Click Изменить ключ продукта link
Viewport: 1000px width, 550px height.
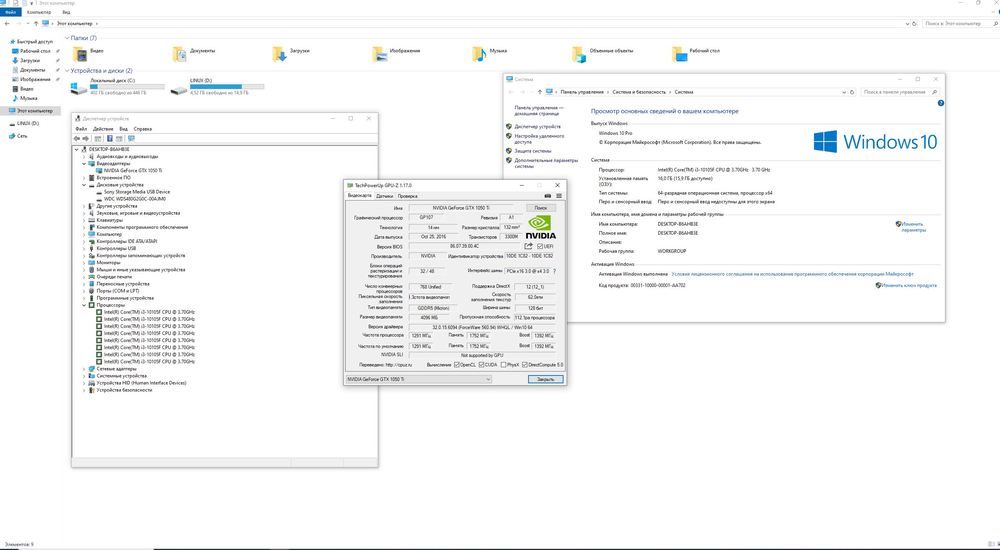909,285
